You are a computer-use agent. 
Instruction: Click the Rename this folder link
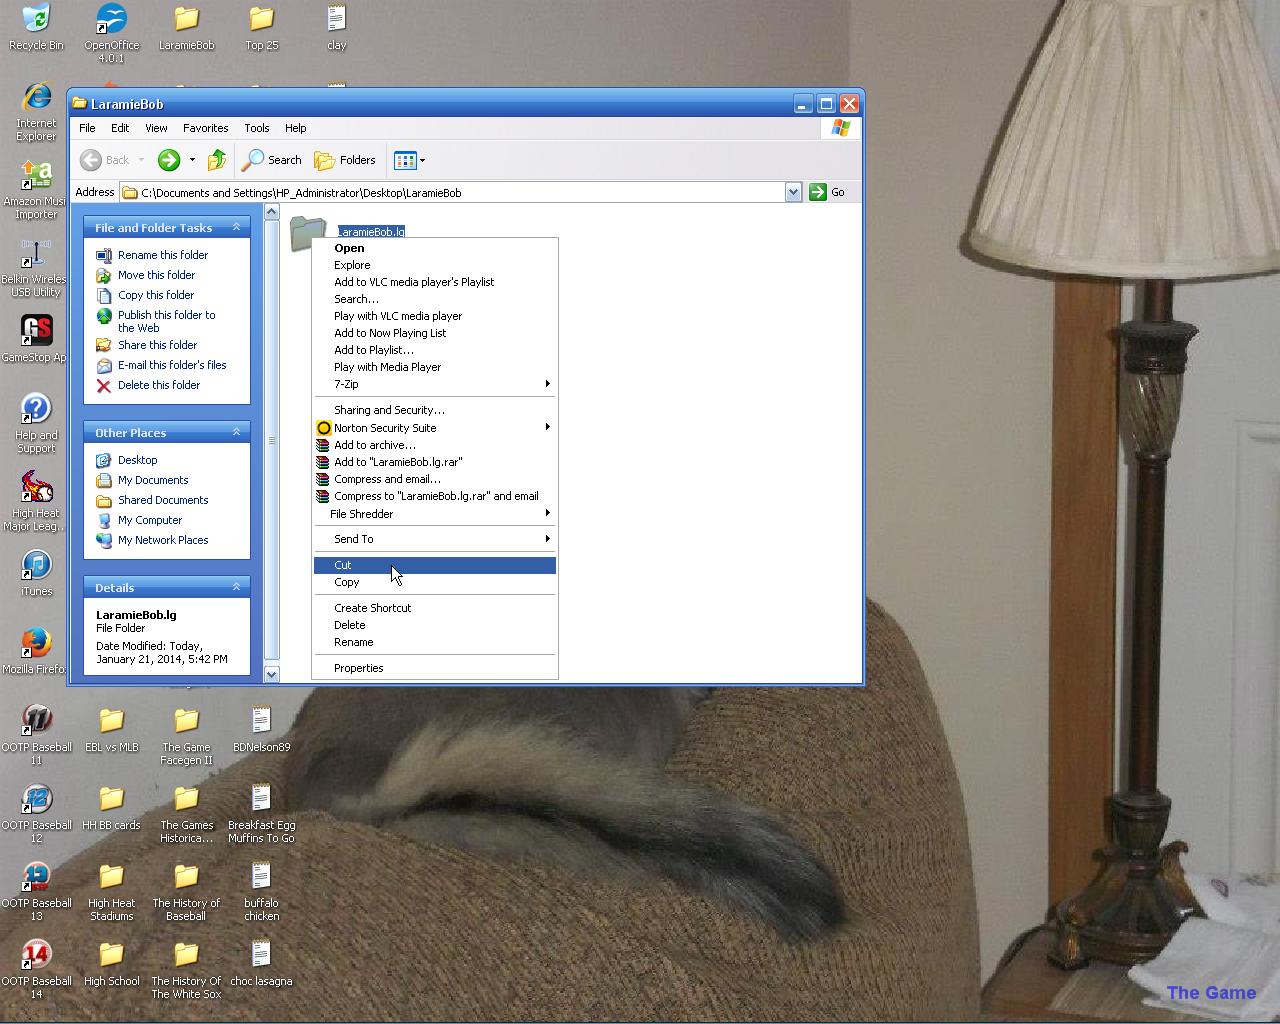pyautogui.click(x=163, y=255)
